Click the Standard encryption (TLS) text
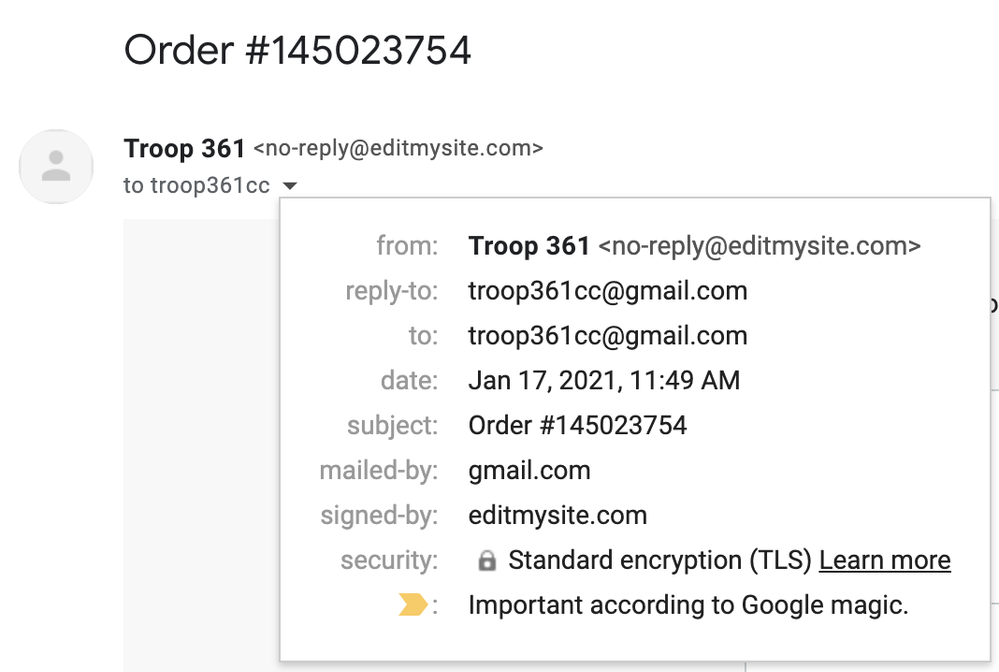Screen dimensions: 999x672 [660, 560]
